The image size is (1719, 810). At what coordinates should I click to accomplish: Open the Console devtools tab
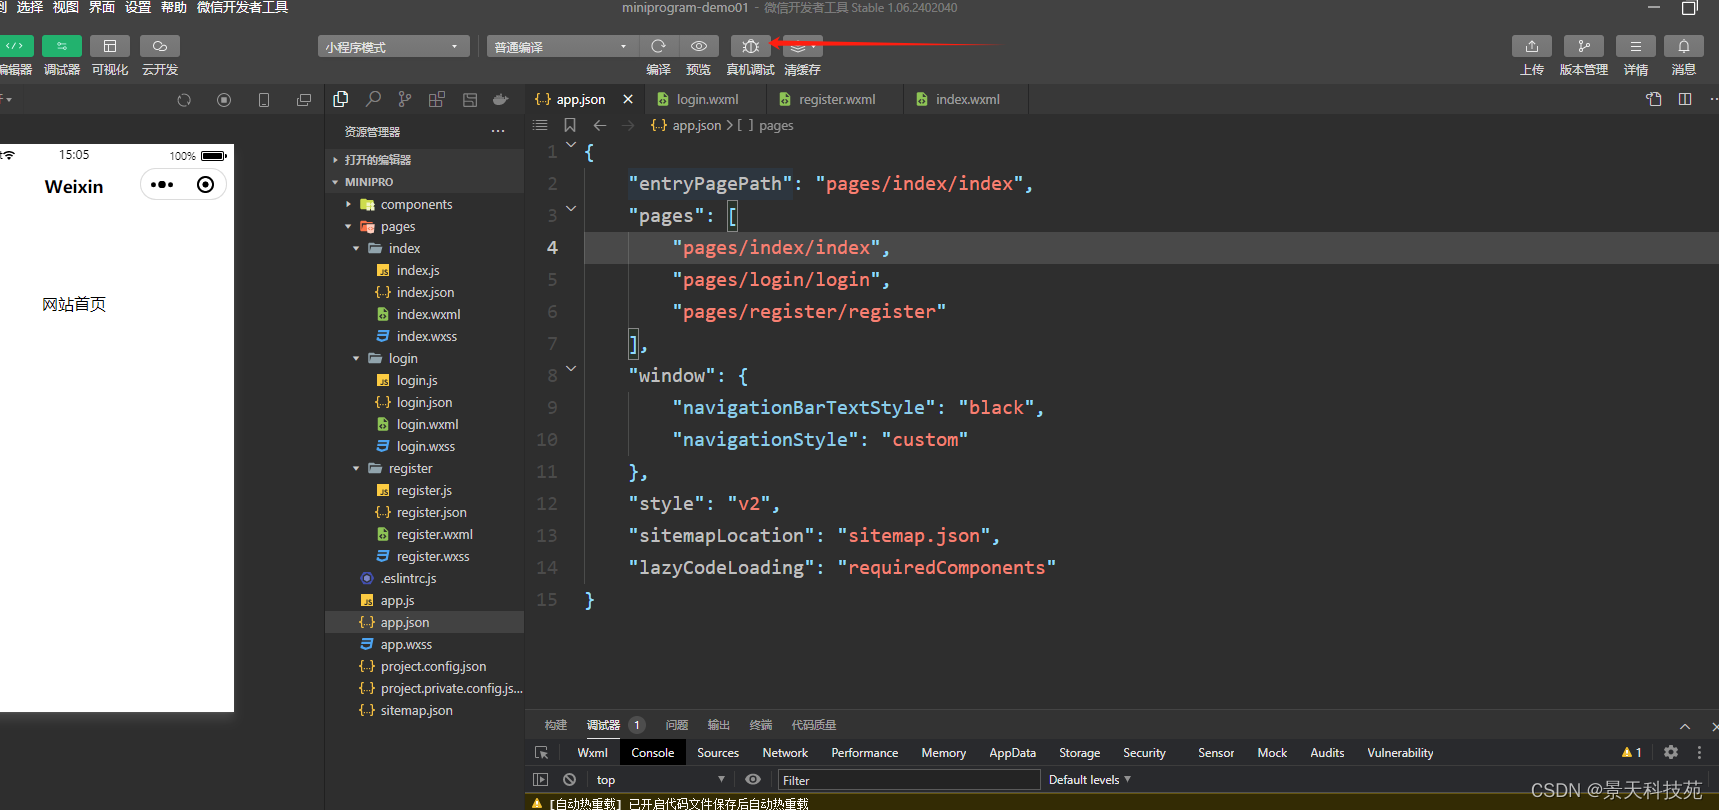click(x=653, y=753)
